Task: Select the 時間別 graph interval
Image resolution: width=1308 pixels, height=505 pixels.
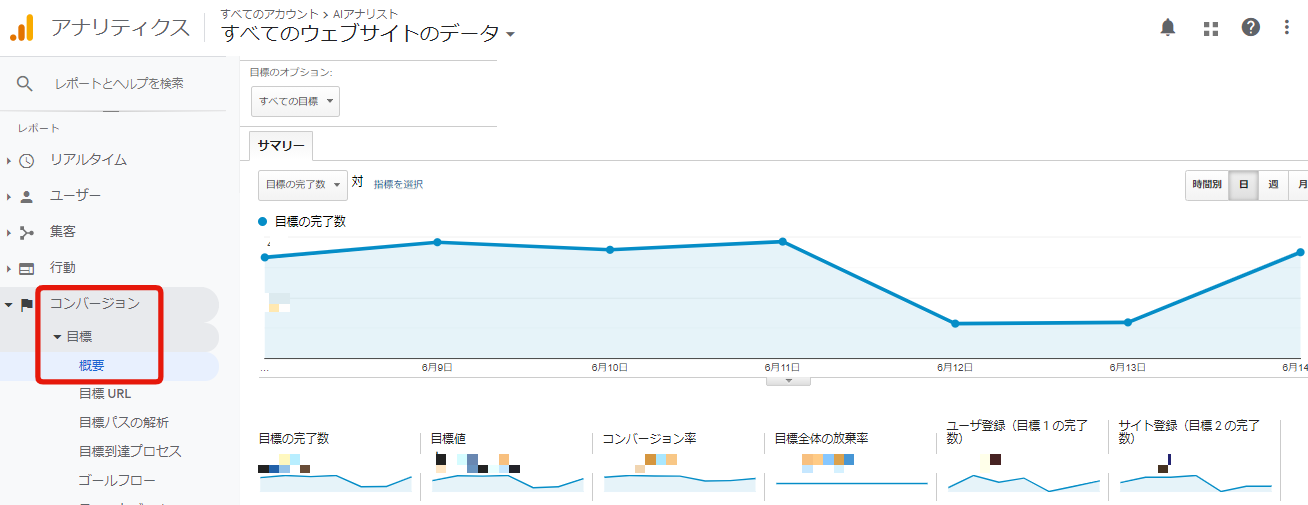Action: tap(1206, 185)
